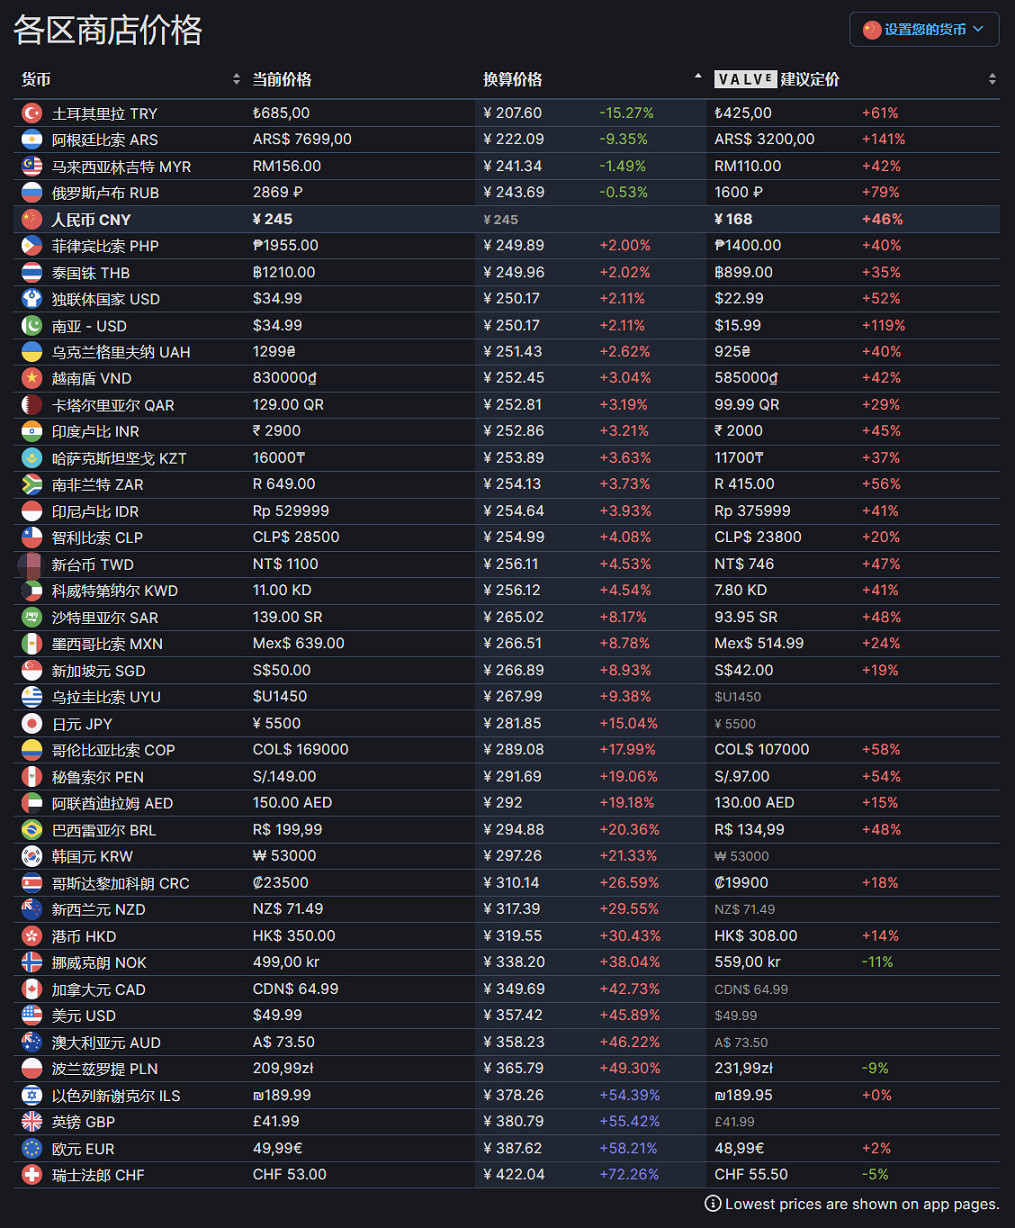Click the Brazilian Real flag icon
The image size is (1015, 1228).
click(32, 829)
